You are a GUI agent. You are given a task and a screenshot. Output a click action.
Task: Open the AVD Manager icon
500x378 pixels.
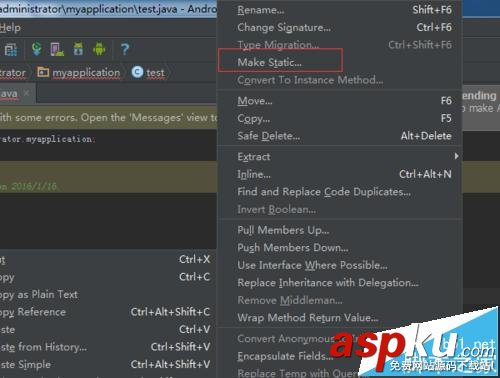pos(57,49)
